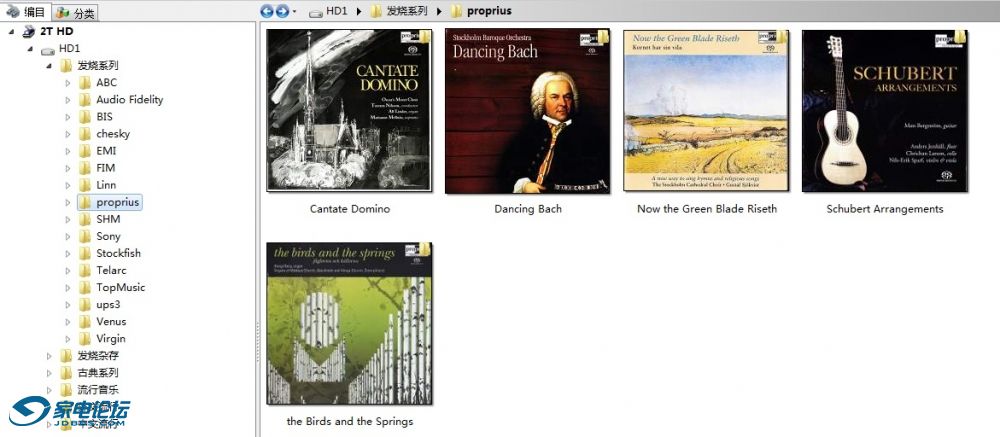
Task: Select the 'Cantate Domino' caption text
Action: tap(349, 209)
